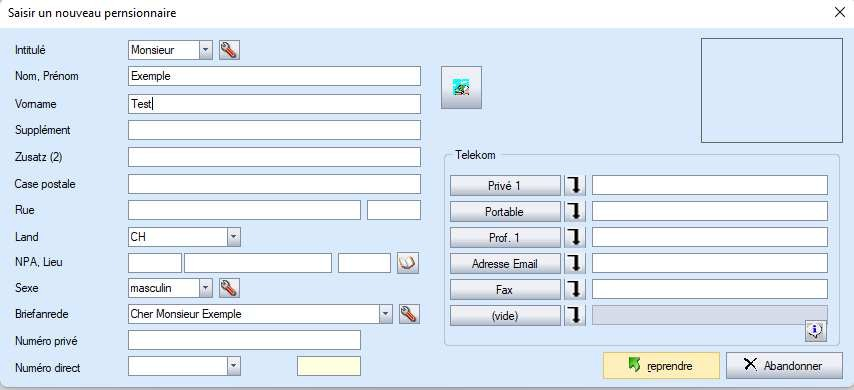This screenshot has width=854, height=390.
Task: Click the Fax button
Action: pos(505,290)
